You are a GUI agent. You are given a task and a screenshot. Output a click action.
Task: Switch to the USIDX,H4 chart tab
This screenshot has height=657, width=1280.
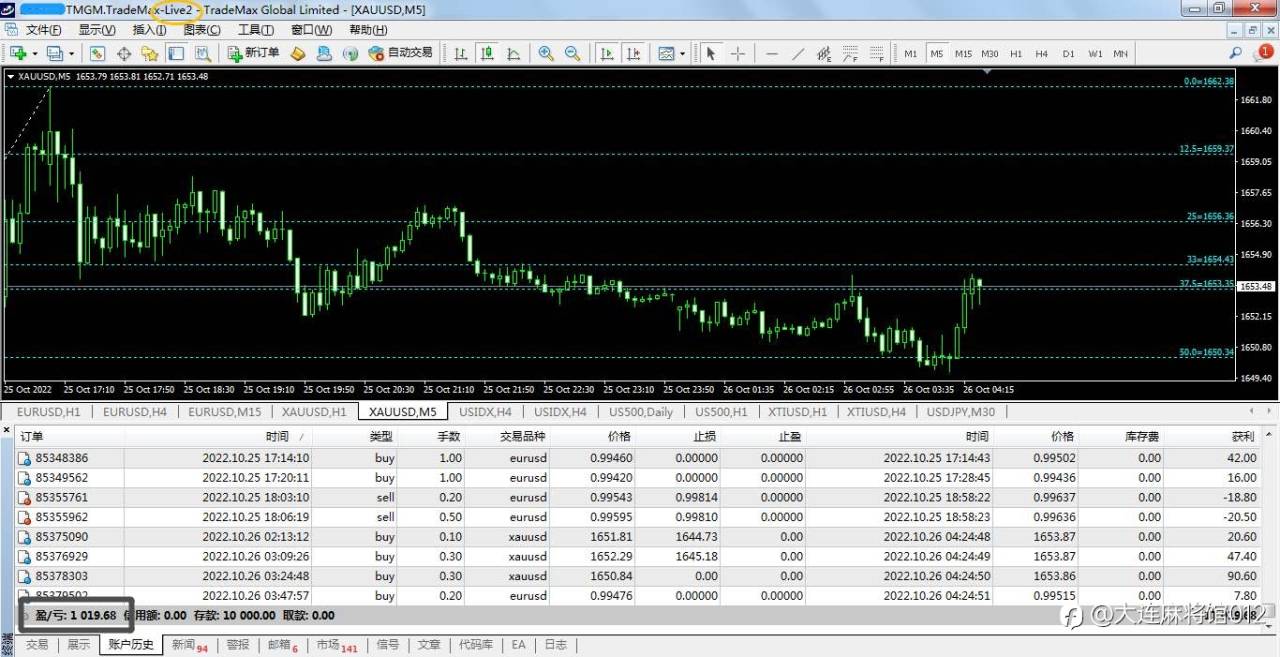click(485, 411)
